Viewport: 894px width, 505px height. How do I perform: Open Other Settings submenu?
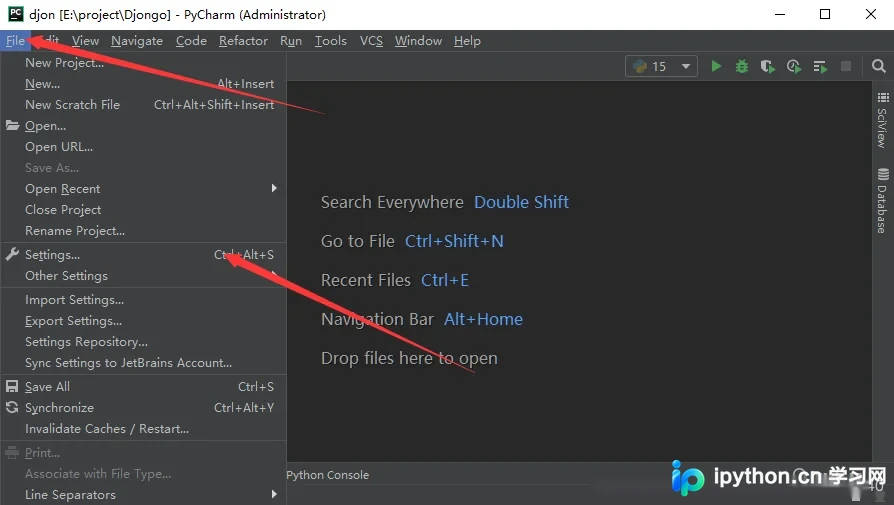click(144, 276)
